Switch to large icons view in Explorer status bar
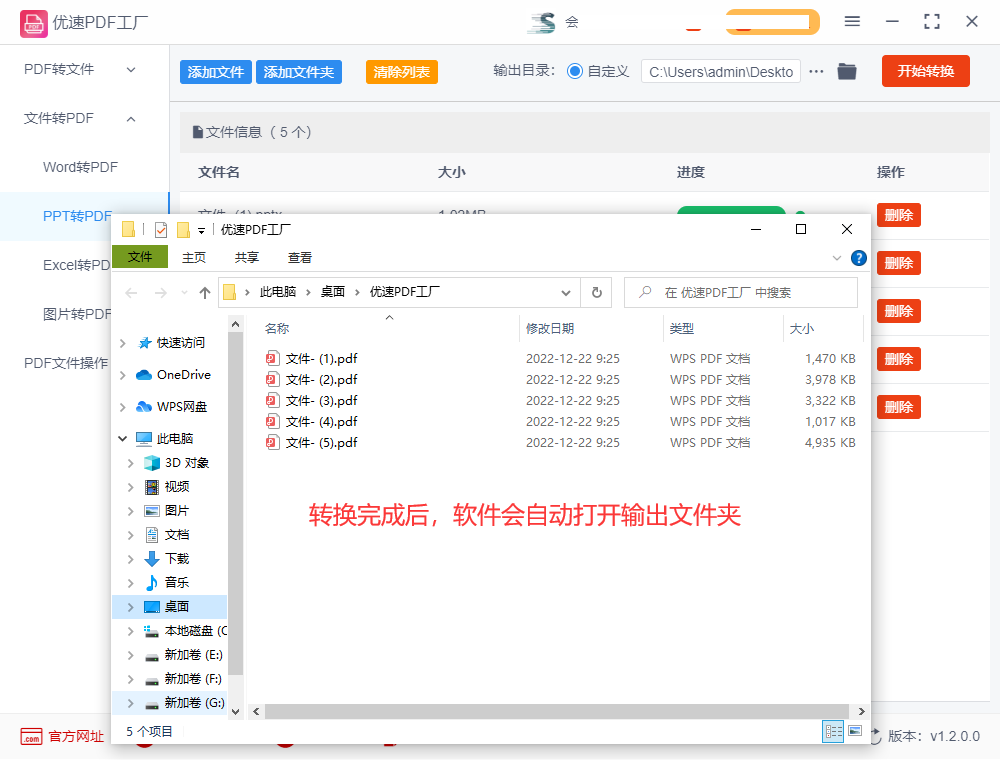 coord(855,731)
